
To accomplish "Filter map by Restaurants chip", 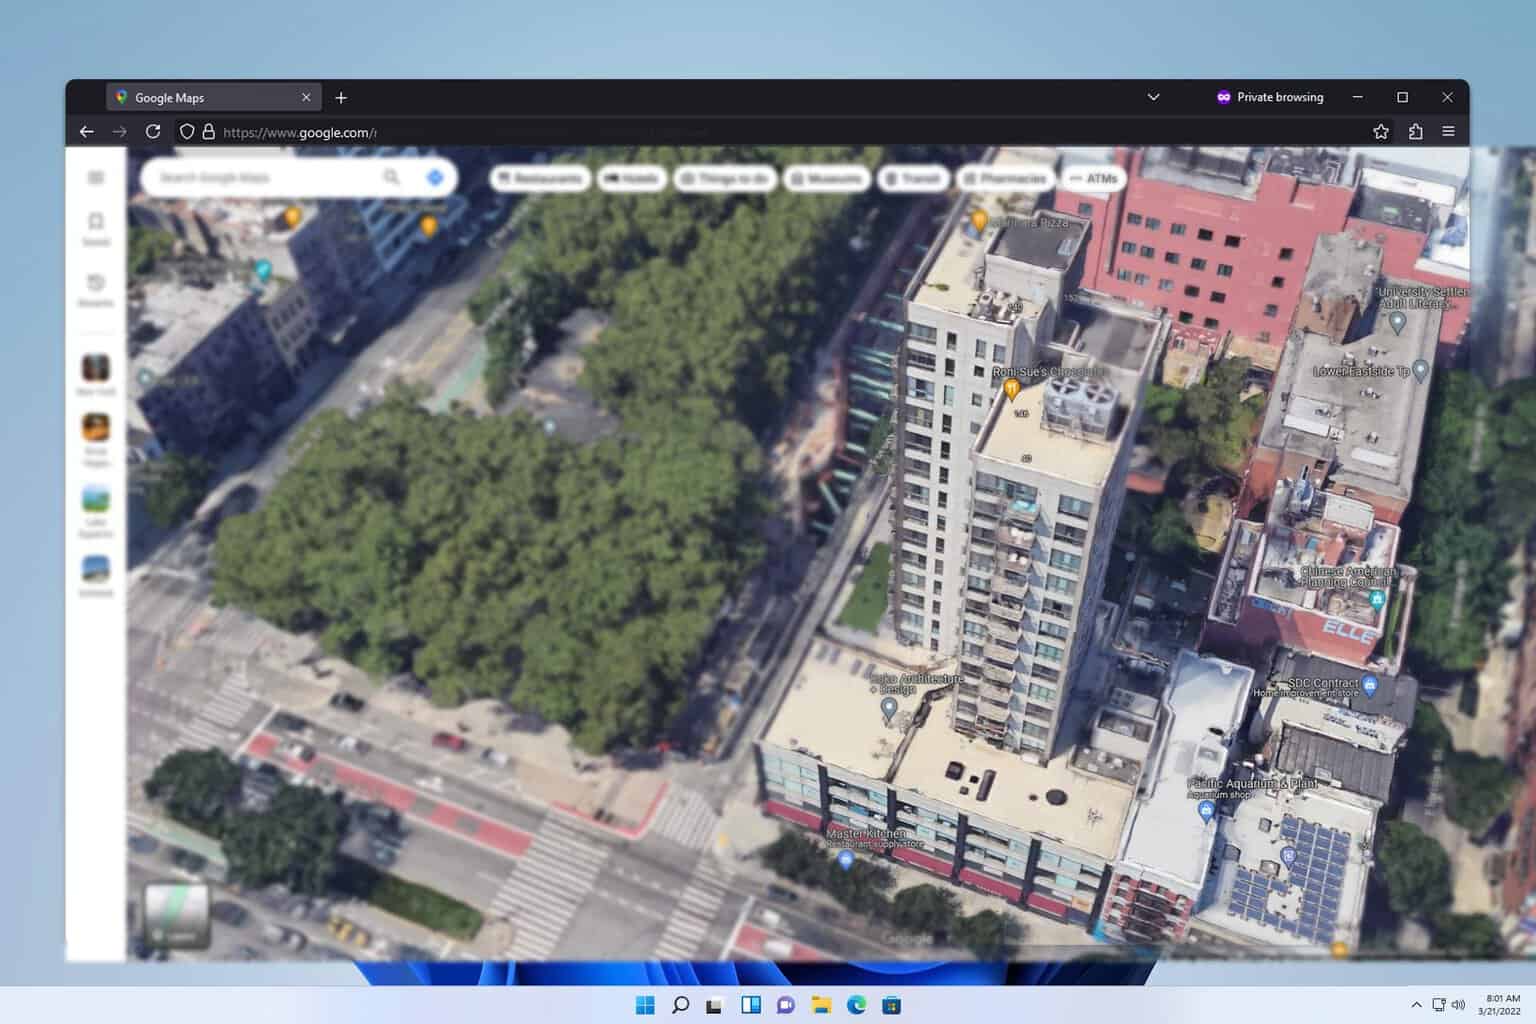I will click(x=540, y=178).
